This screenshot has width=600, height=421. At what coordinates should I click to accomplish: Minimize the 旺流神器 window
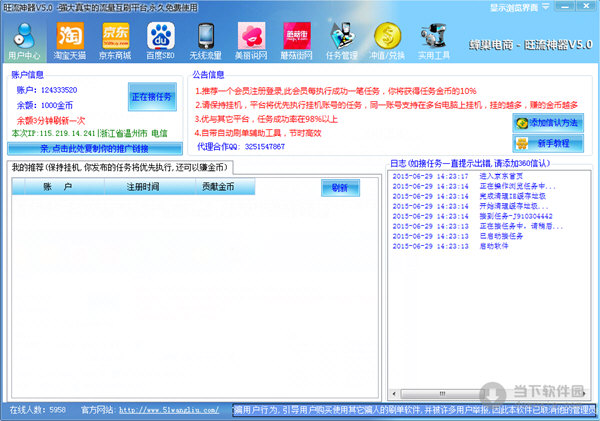[565, 7]
